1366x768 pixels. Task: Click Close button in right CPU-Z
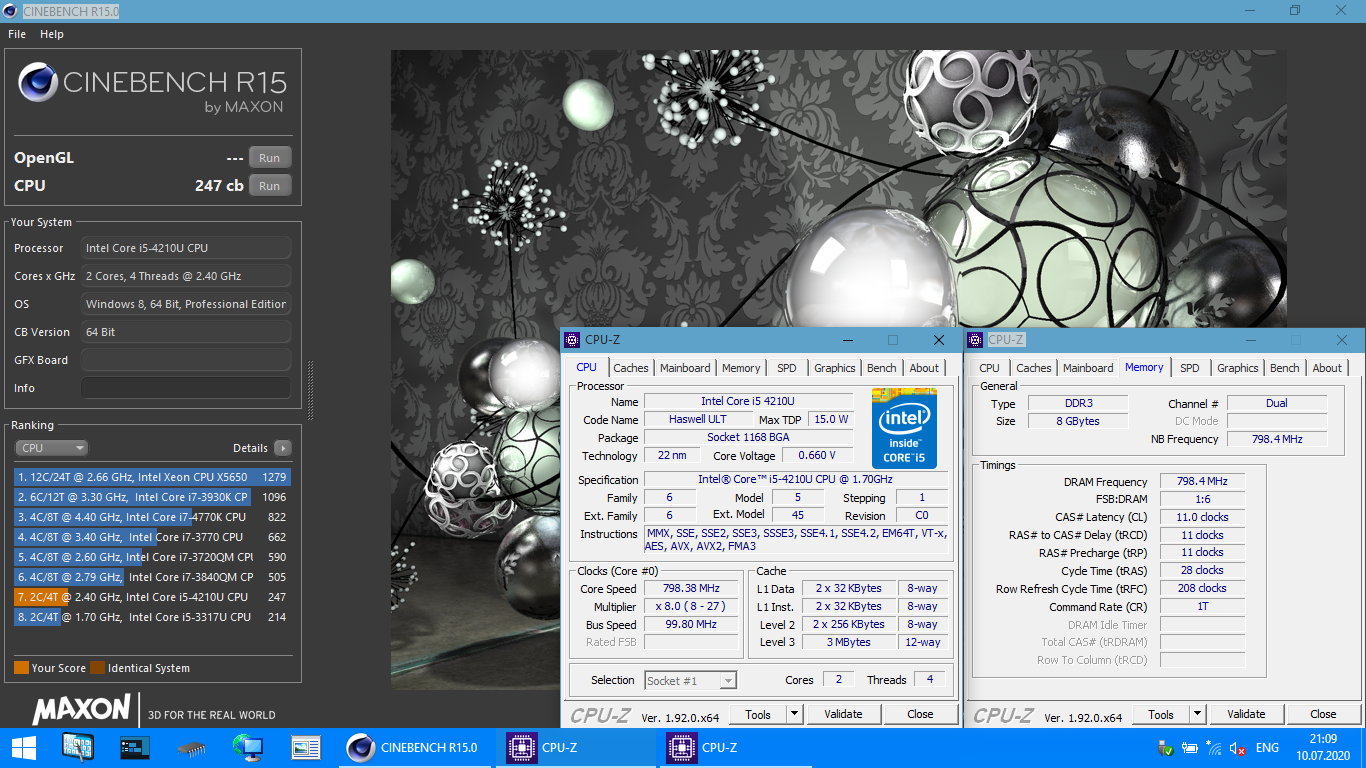point(1323,714)
